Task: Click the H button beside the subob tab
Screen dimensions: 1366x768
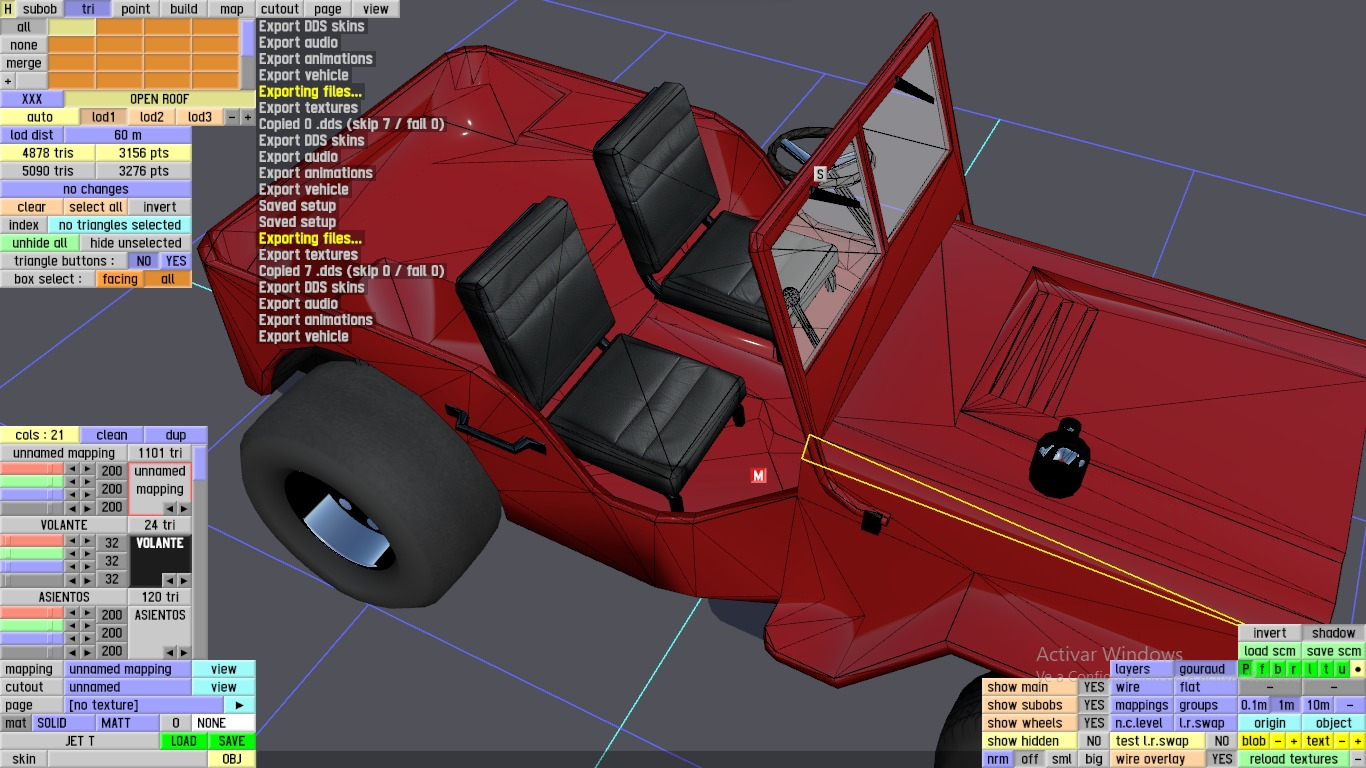Action: coord(8,9)
